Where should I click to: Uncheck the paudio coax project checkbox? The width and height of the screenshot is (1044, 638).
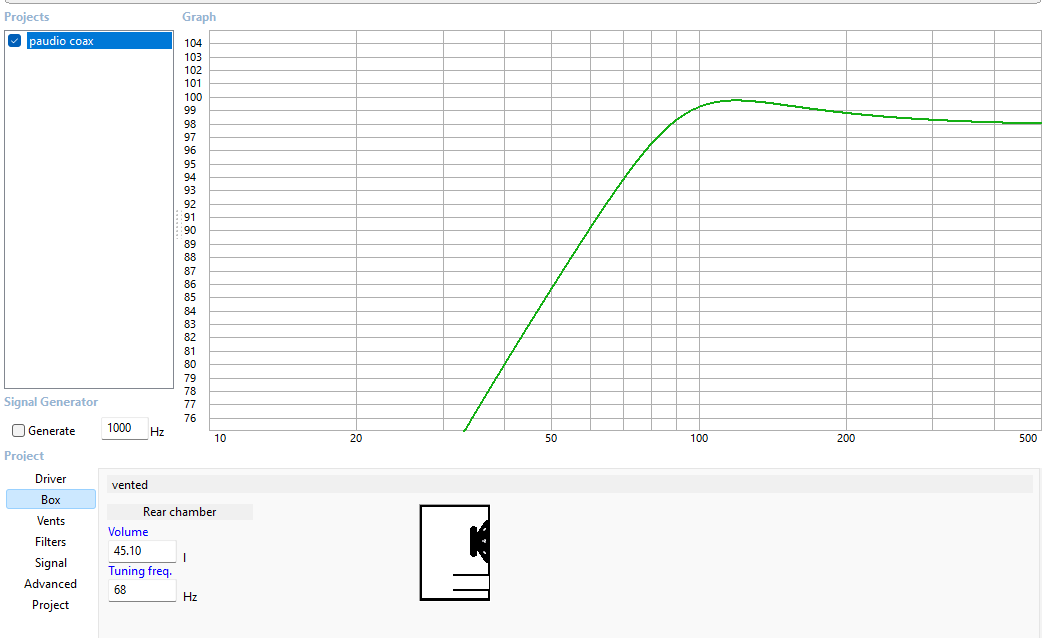click(x=15, y=41)
